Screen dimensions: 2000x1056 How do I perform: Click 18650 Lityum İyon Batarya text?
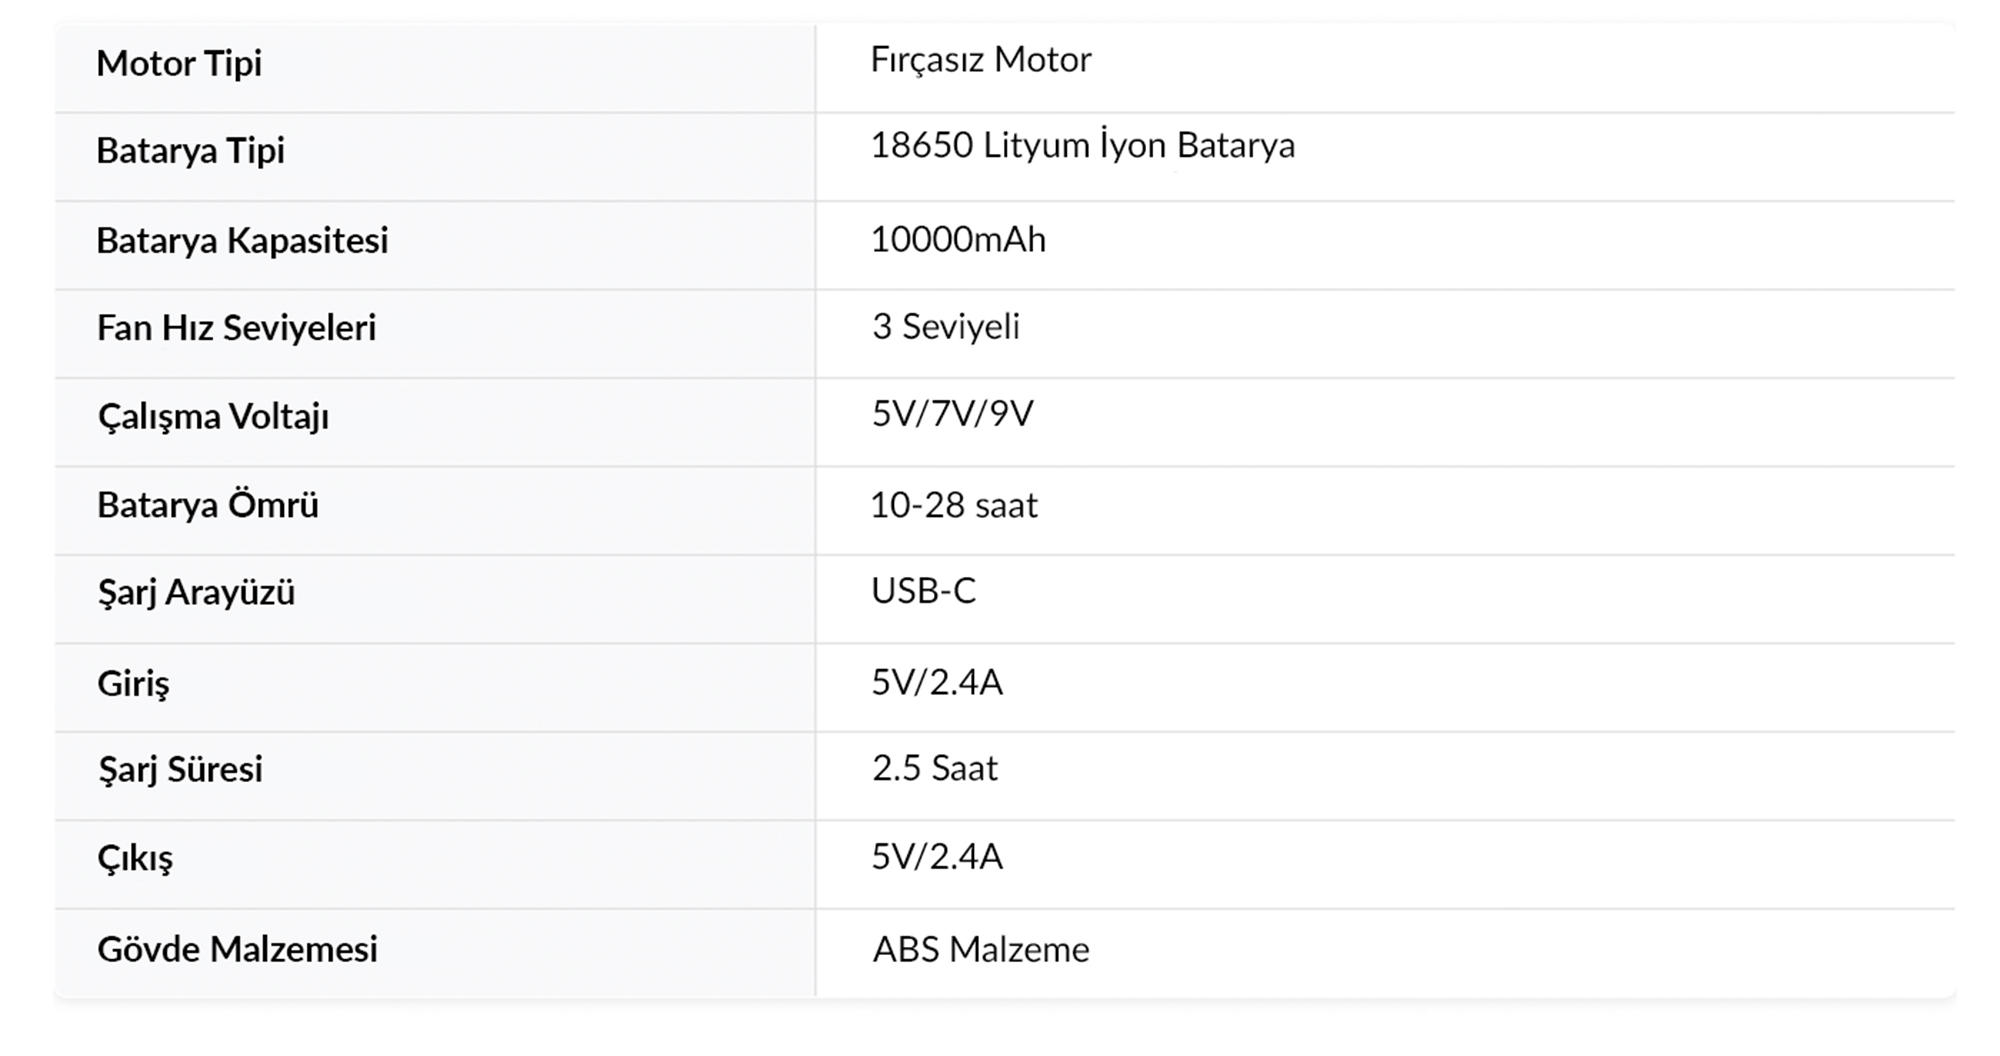click(x=1082, y=146)
